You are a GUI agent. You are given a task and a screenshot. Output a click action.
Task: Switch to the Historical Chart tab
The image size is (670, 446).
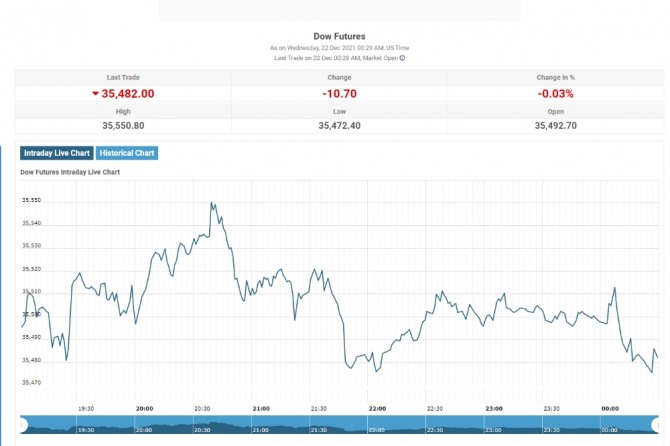pyautogui.click(x=126, y=153)
